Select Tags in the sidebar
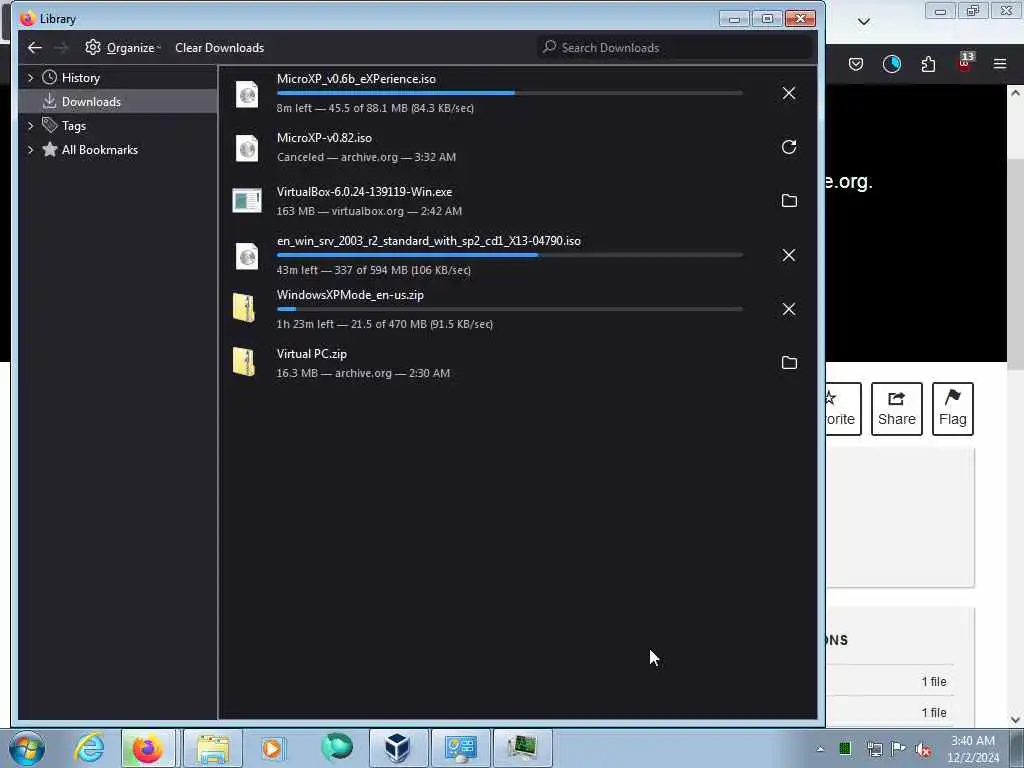Viewport: 1024px width, 768px height. 74,126
